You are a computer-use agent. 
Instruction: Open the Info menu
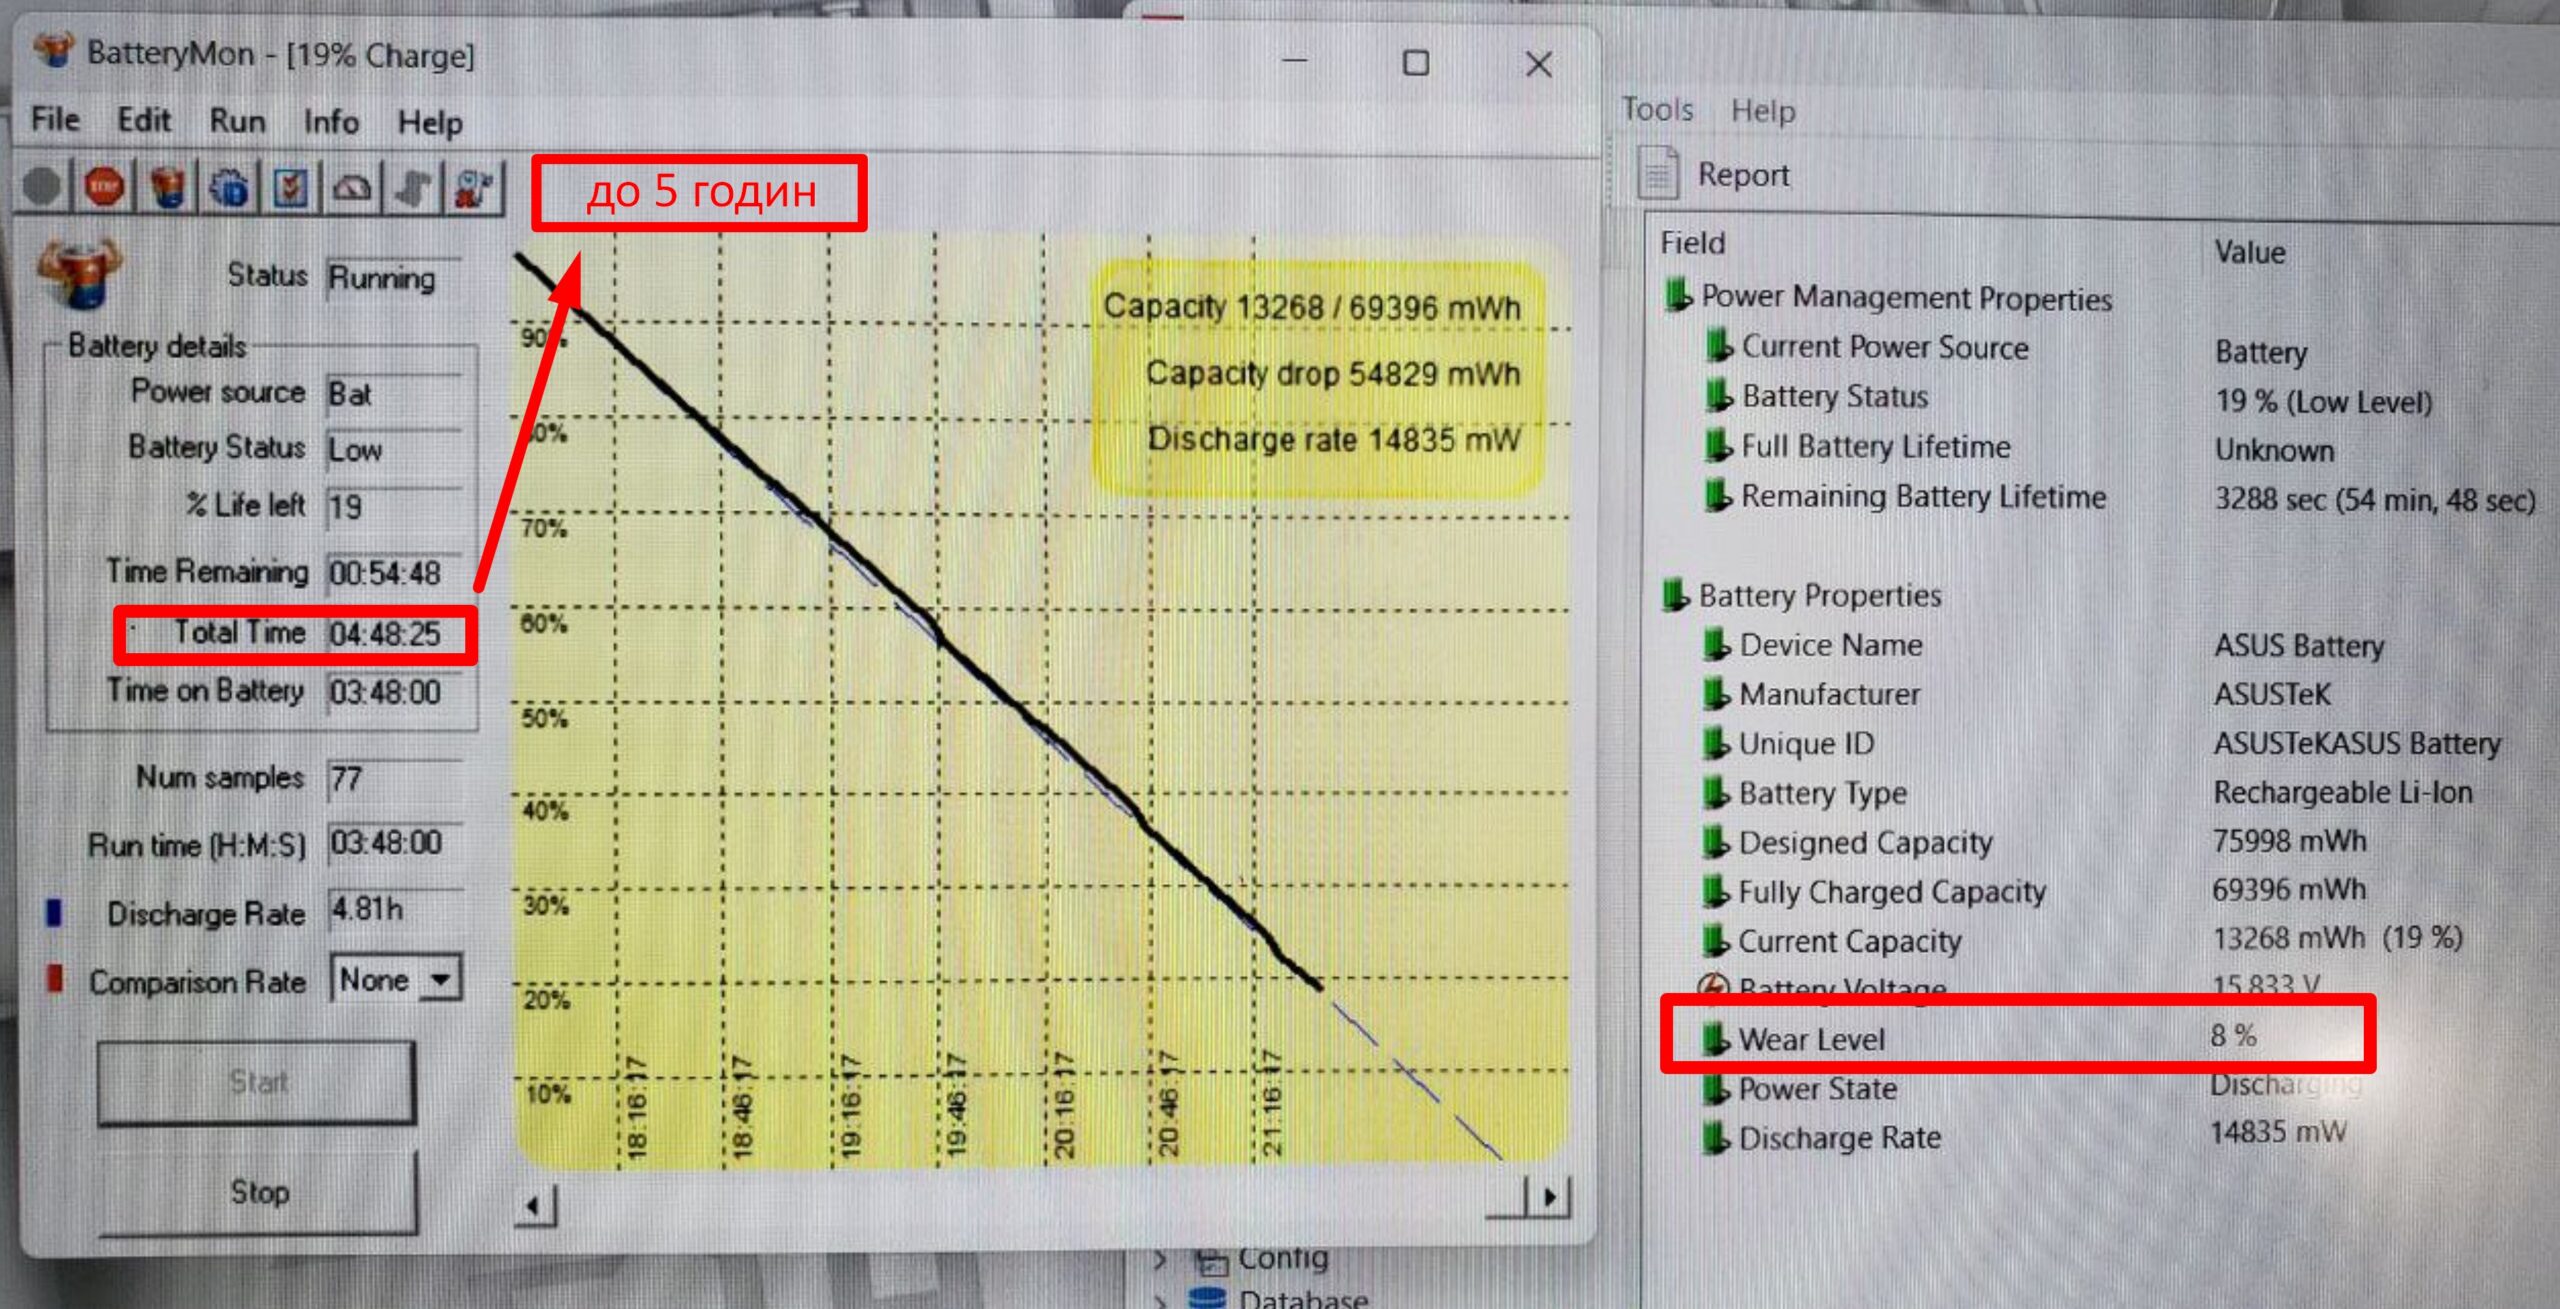point(331,122)
